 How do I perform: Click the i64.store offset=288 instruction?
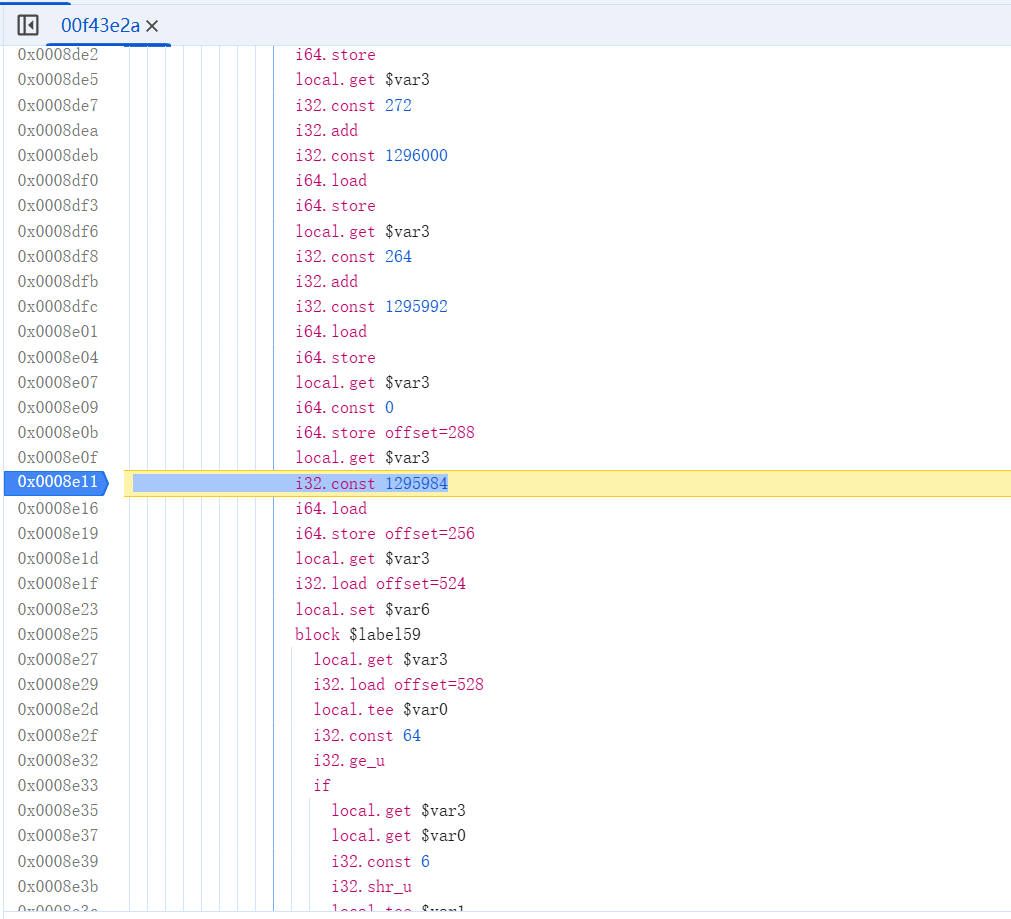tap(384, 433)
